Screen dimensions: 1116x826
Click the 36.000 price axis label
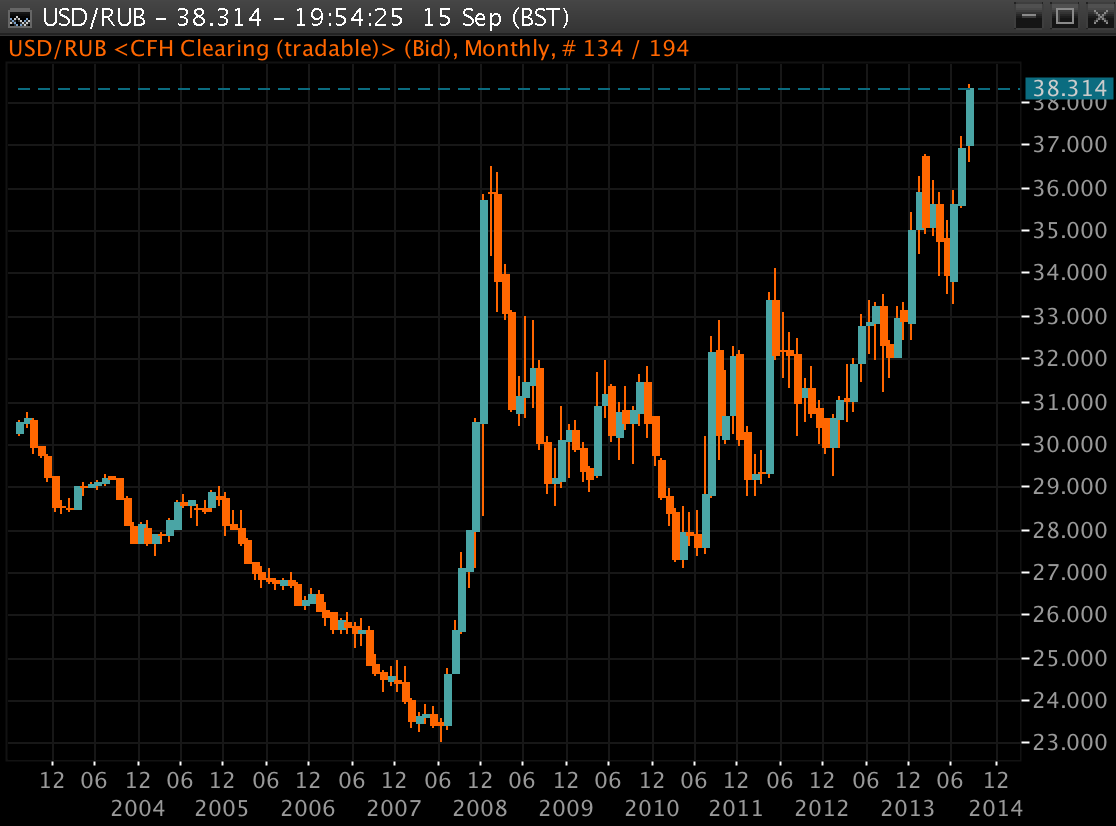pos(1069,188)
